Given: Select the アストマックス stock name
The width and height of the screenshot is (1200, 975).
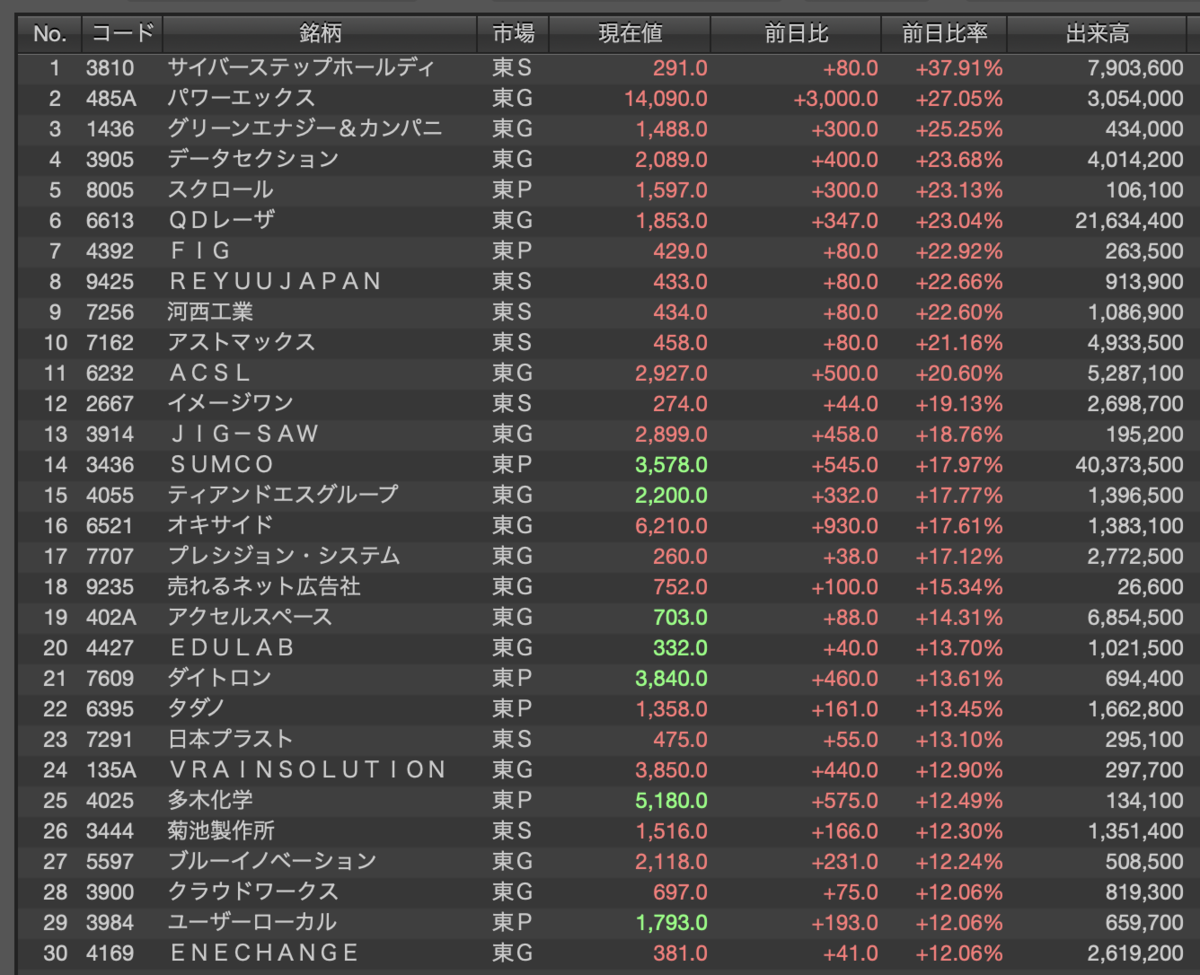Looking at the screenshot, I should point(241,342).
